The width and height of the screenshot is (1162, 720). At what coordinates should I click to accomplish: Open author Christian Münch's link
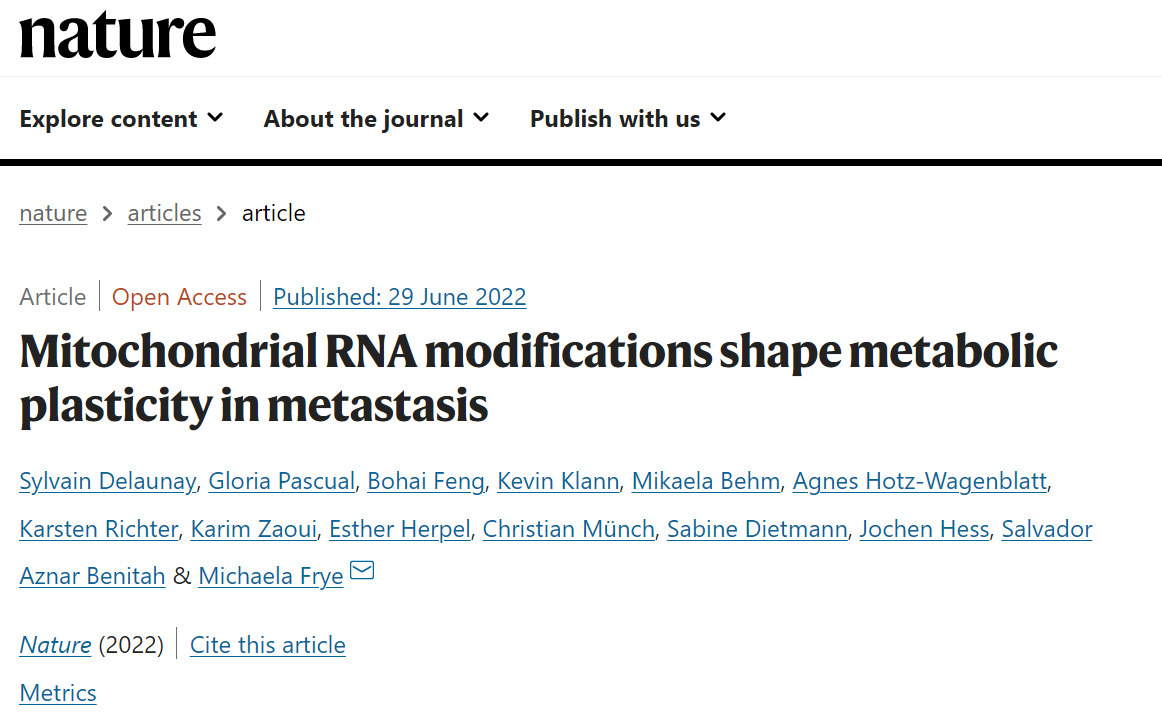tap(568, 529)
